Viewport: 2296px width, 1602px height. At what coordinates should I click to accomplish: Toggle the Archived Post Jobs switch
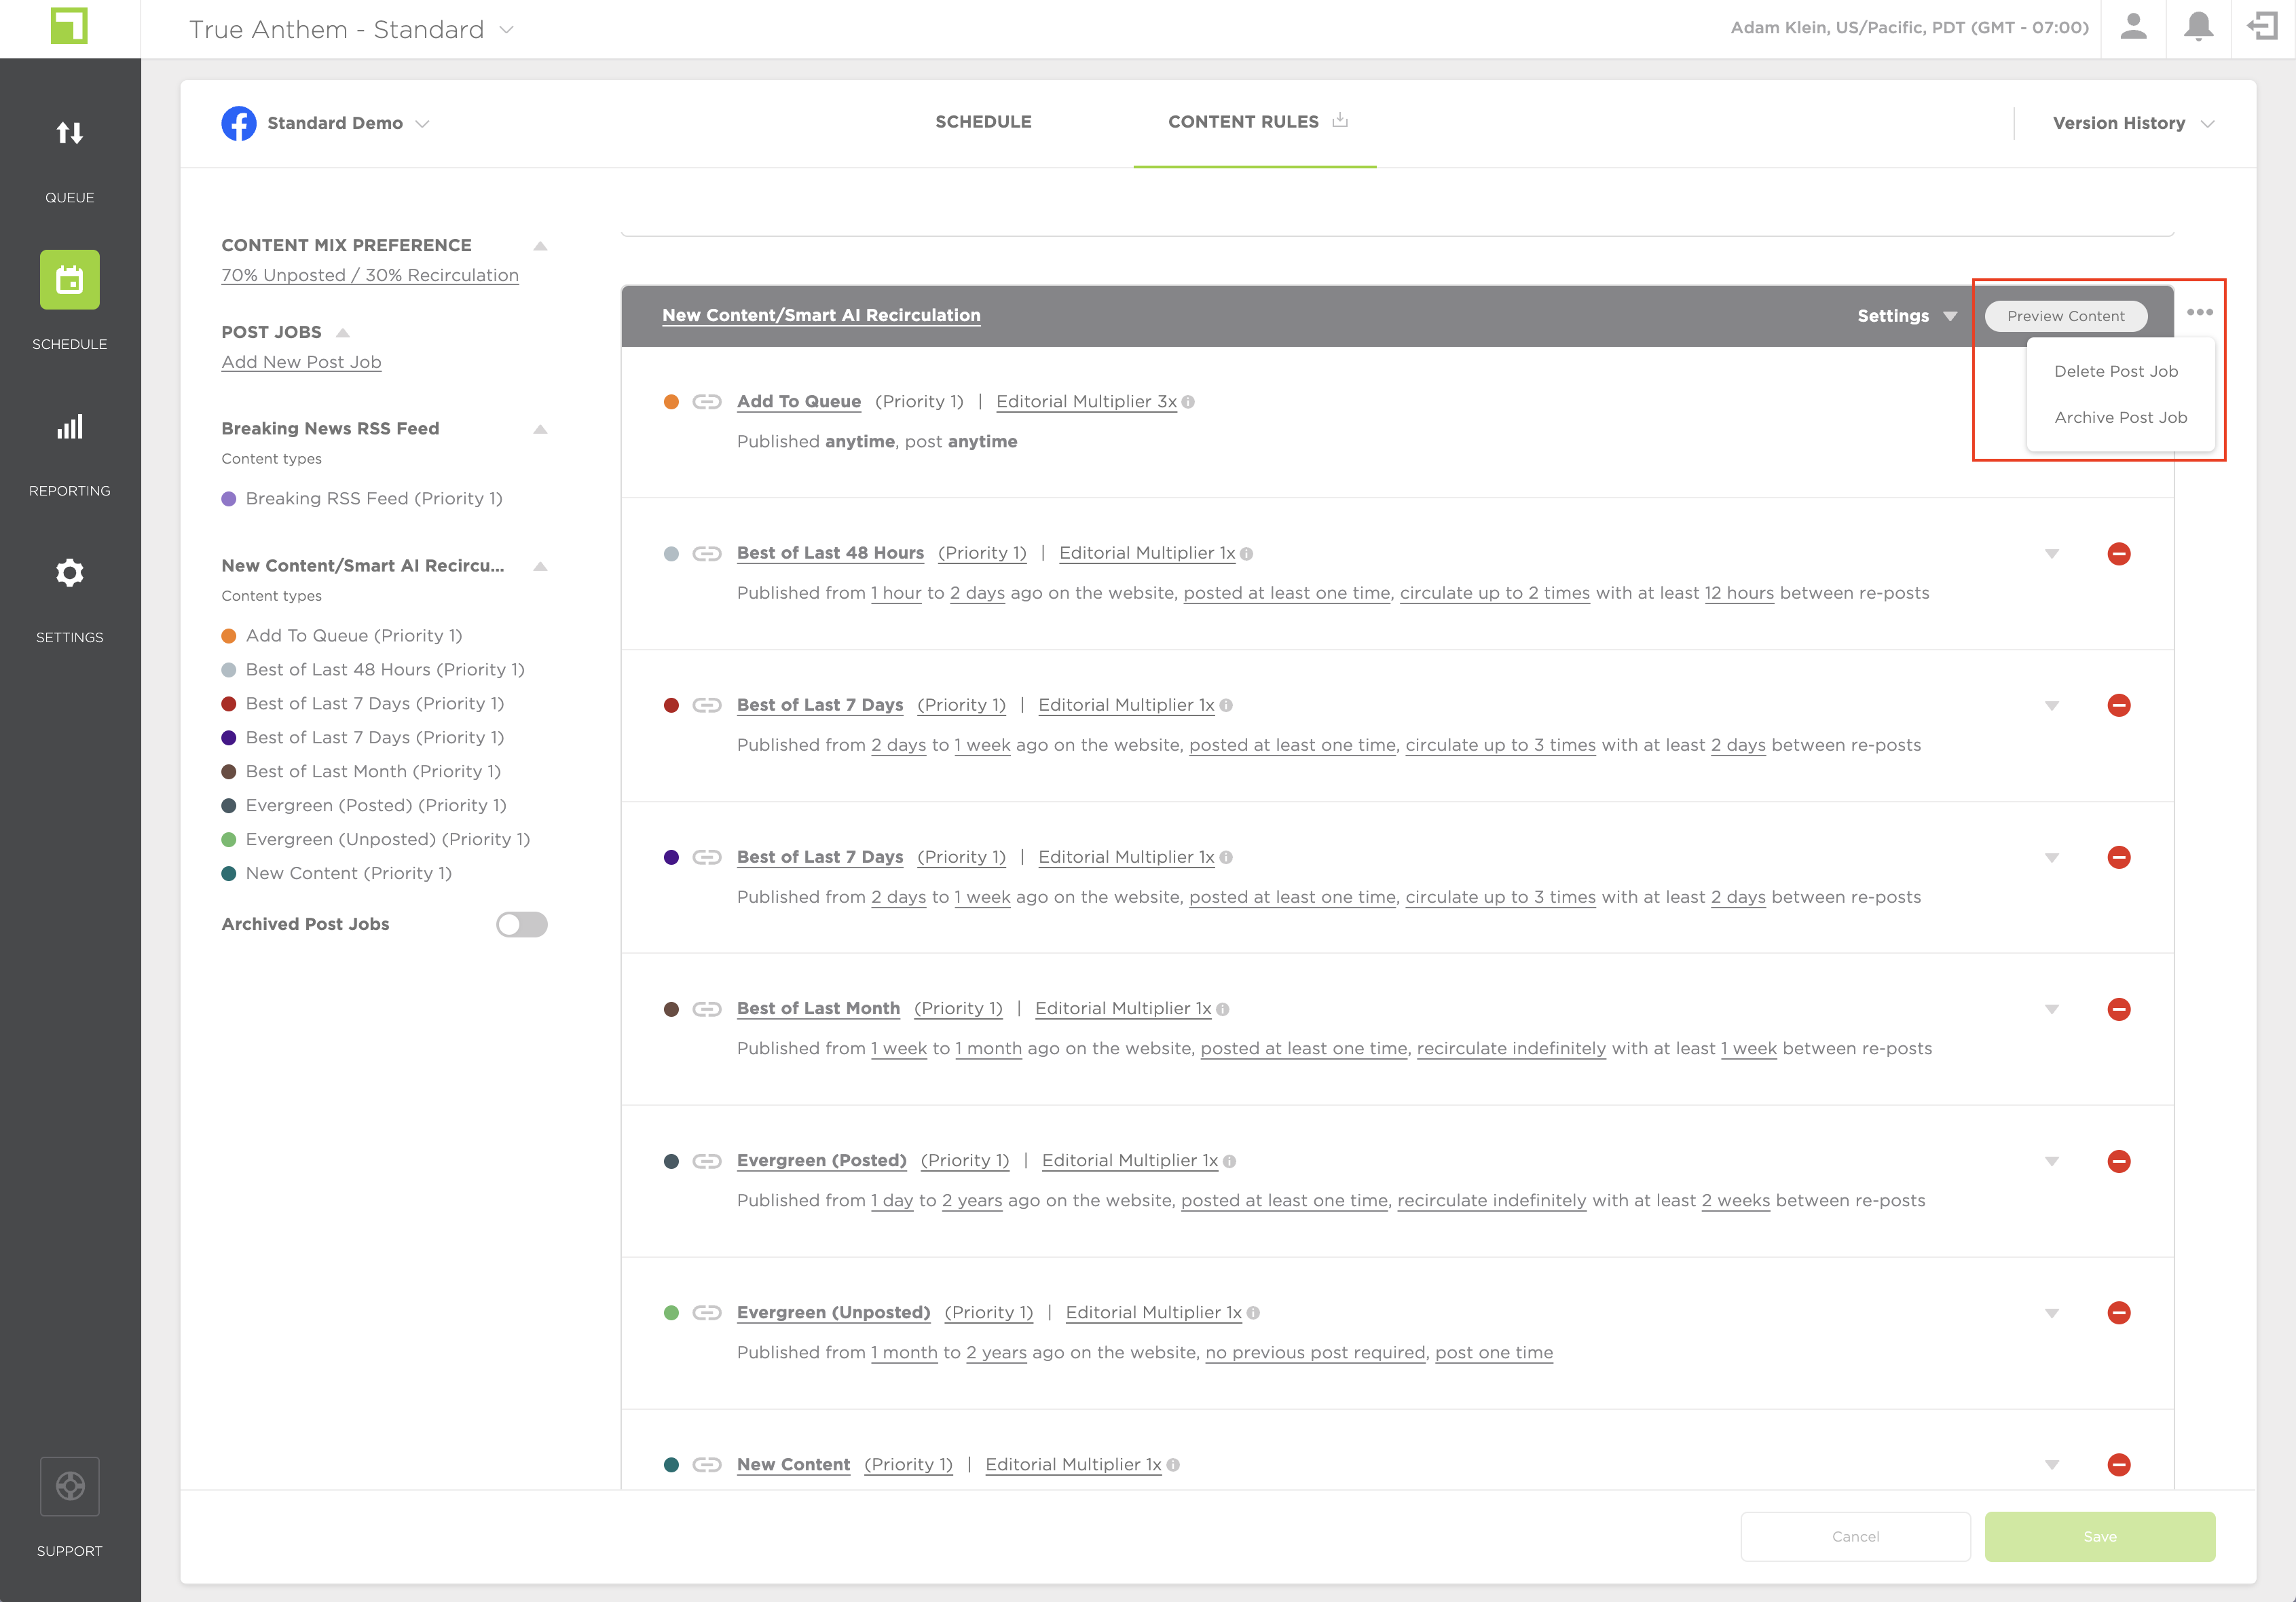pos(522,924)
